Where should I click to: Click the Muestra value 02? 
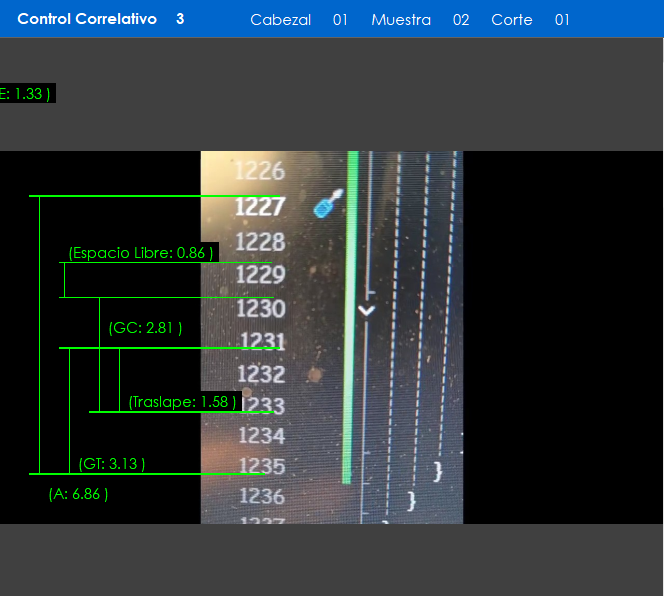click(x=460, y=20)
